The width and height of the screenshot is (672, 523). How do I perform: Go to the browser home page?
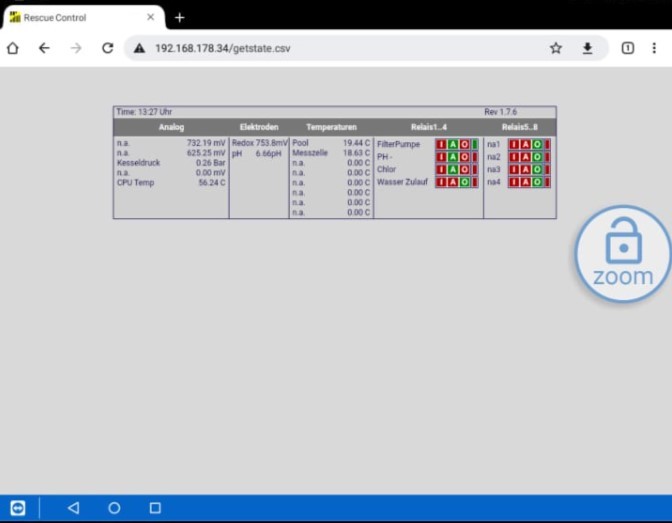tap(13, 48)
